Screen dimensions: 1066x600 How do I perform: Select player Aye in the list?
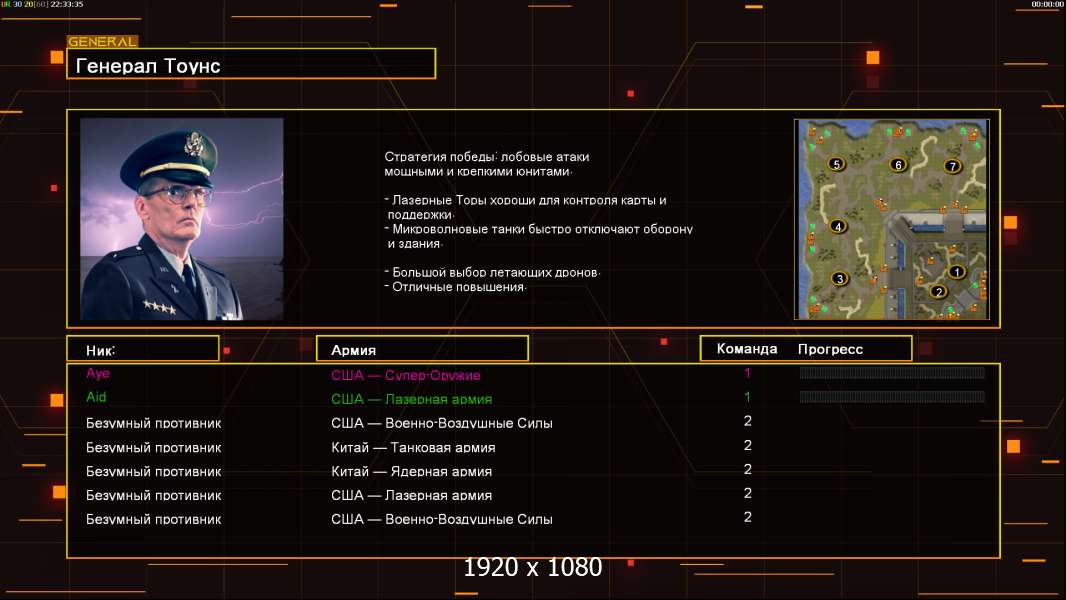(x=98, y=373)
